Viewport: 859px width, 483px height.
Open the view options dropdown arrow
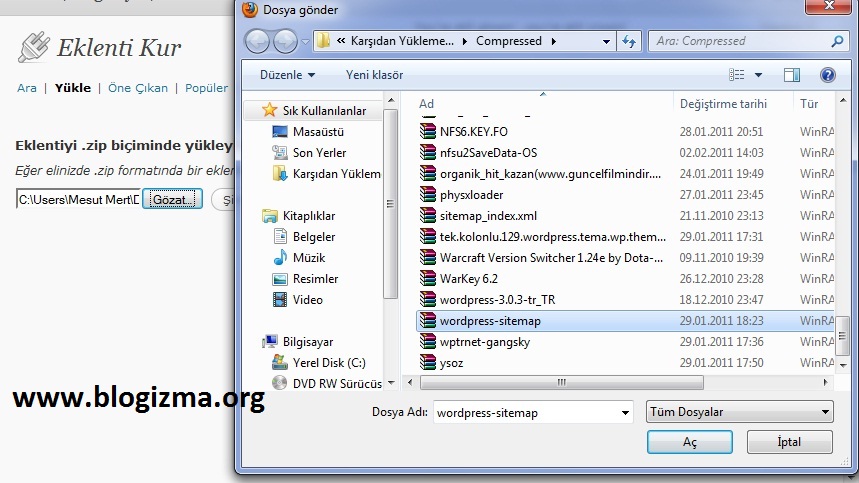(758, 75)
